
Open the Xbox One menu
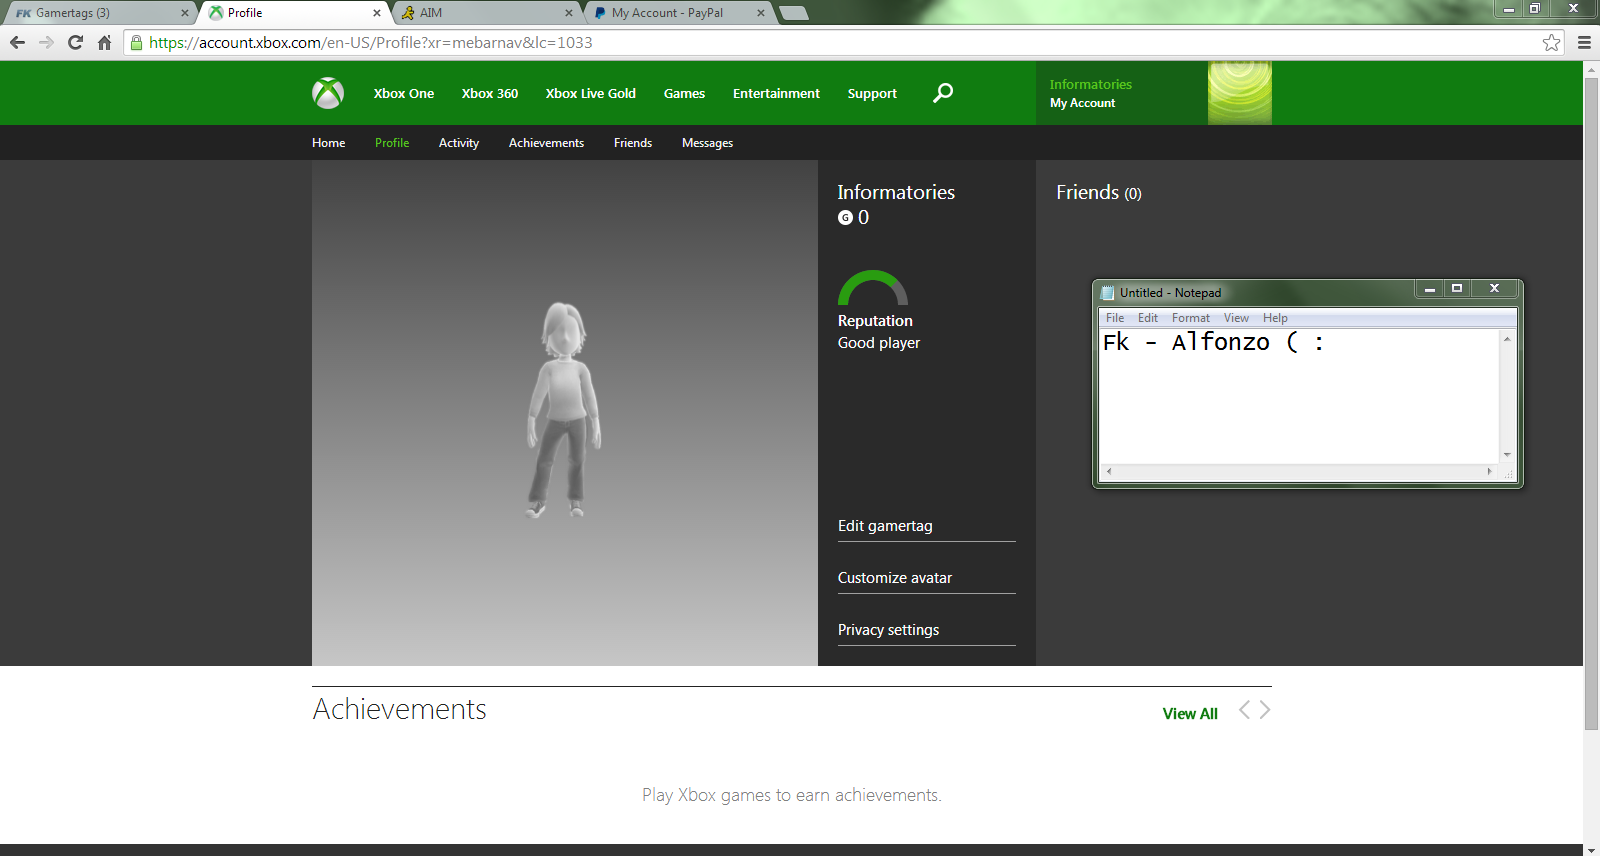click(404, 93)
